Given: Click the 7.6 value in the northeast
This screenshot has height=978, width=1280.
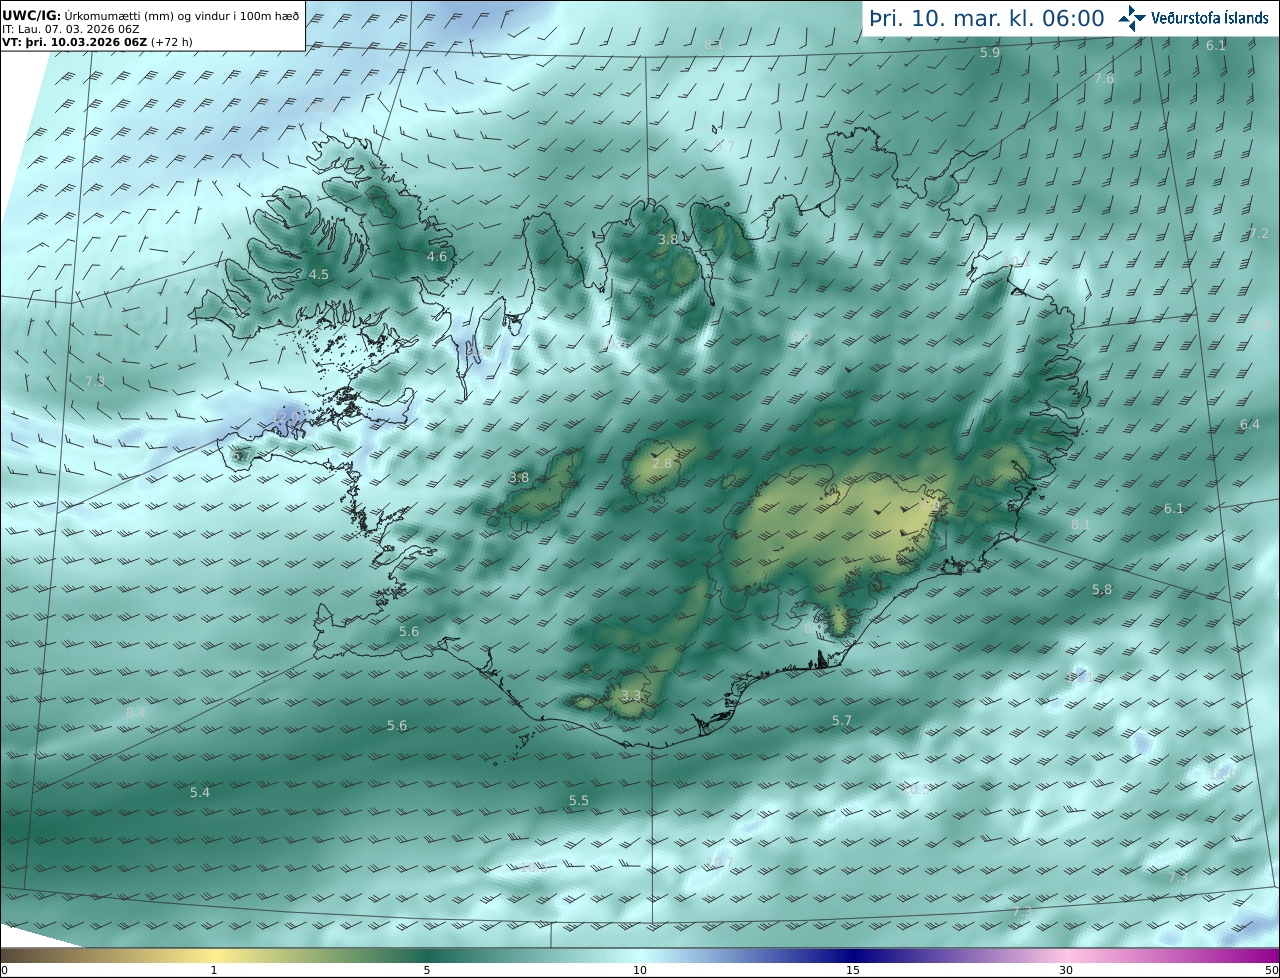Looking at the screenshot, I should point(1104,79).
